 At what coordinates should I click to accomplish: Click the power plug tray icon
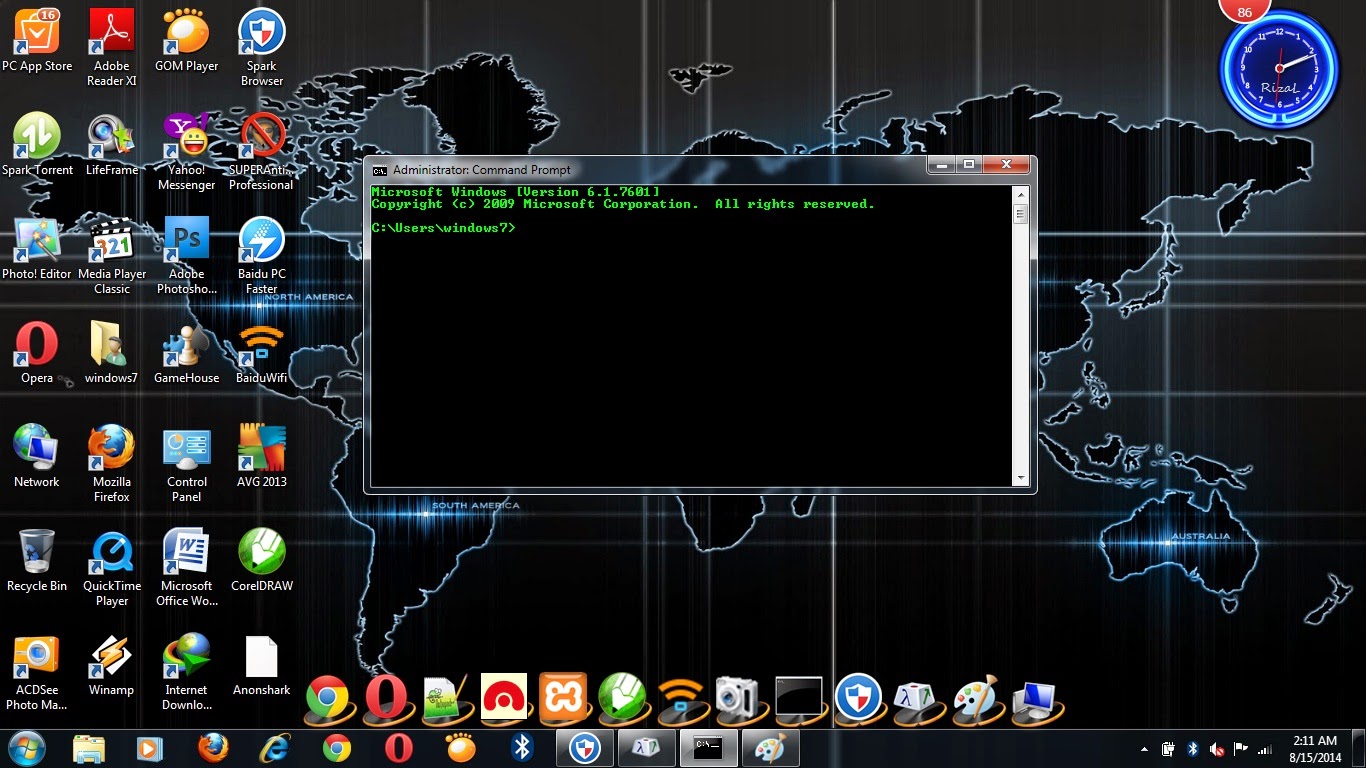[1168, 749]
